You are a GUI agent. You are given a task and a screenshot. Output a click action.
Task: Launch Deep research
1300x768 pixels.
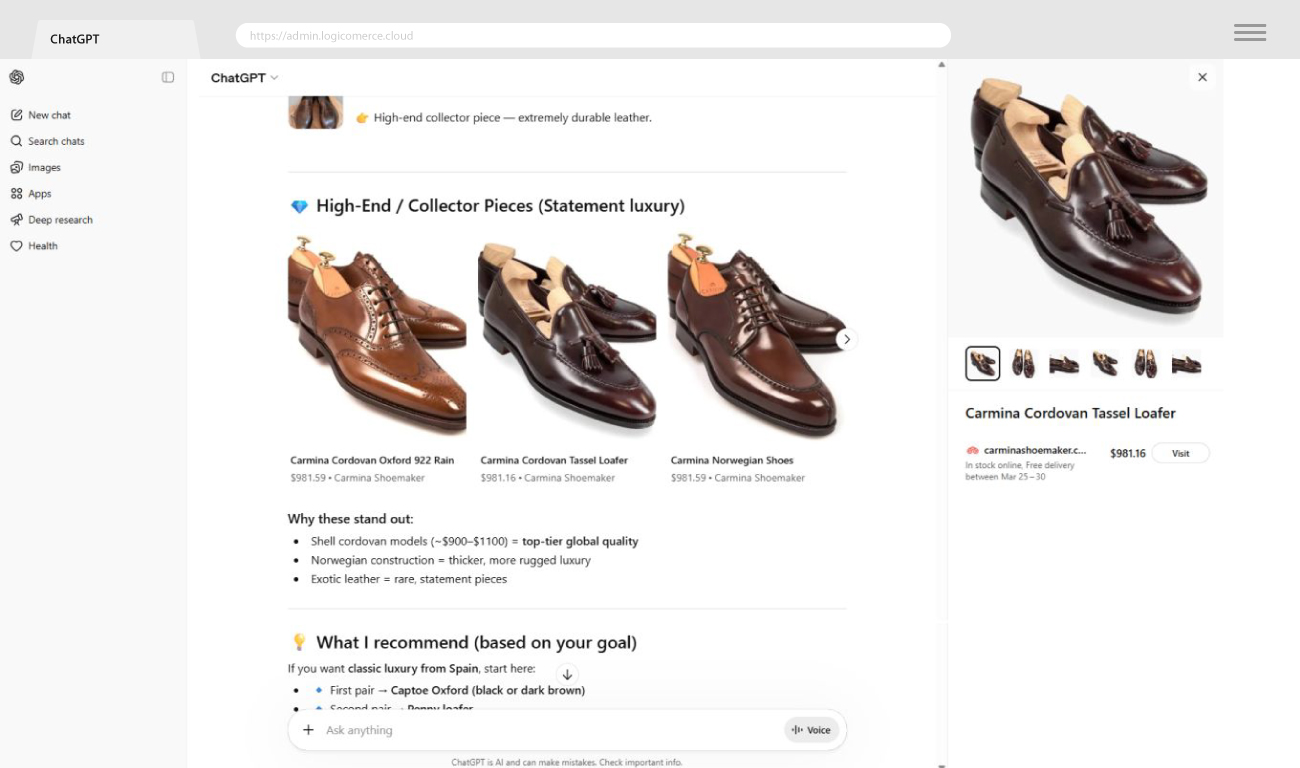tap(60, 219)
